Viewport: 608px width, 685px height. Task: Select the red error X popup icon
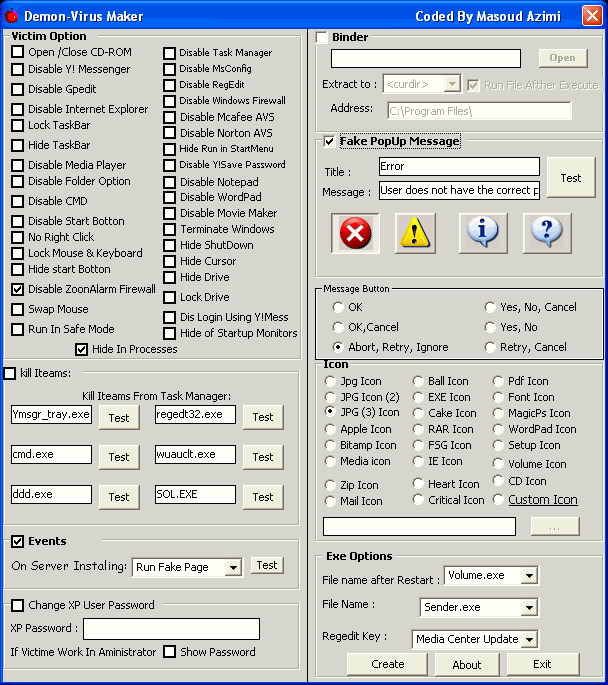[x=355, y=233]
